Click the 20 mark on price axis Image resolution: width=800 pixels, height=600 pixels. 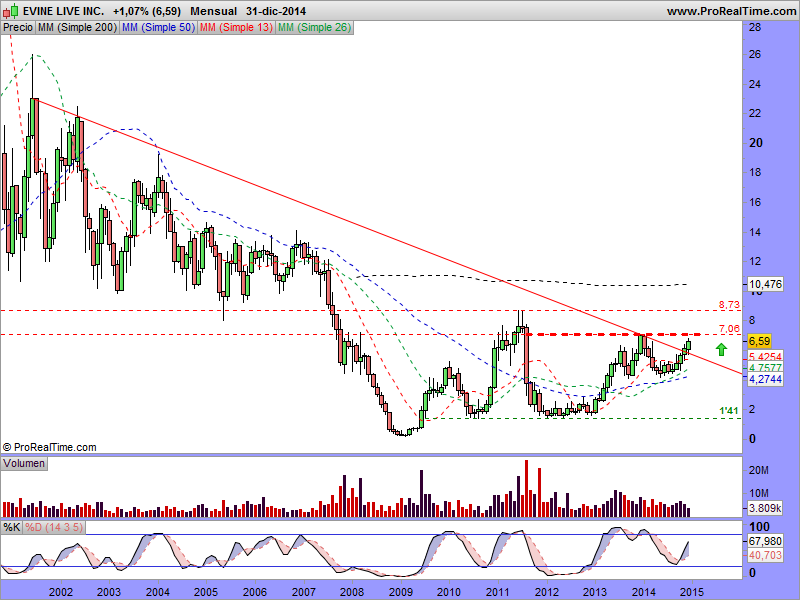(755, 143)
